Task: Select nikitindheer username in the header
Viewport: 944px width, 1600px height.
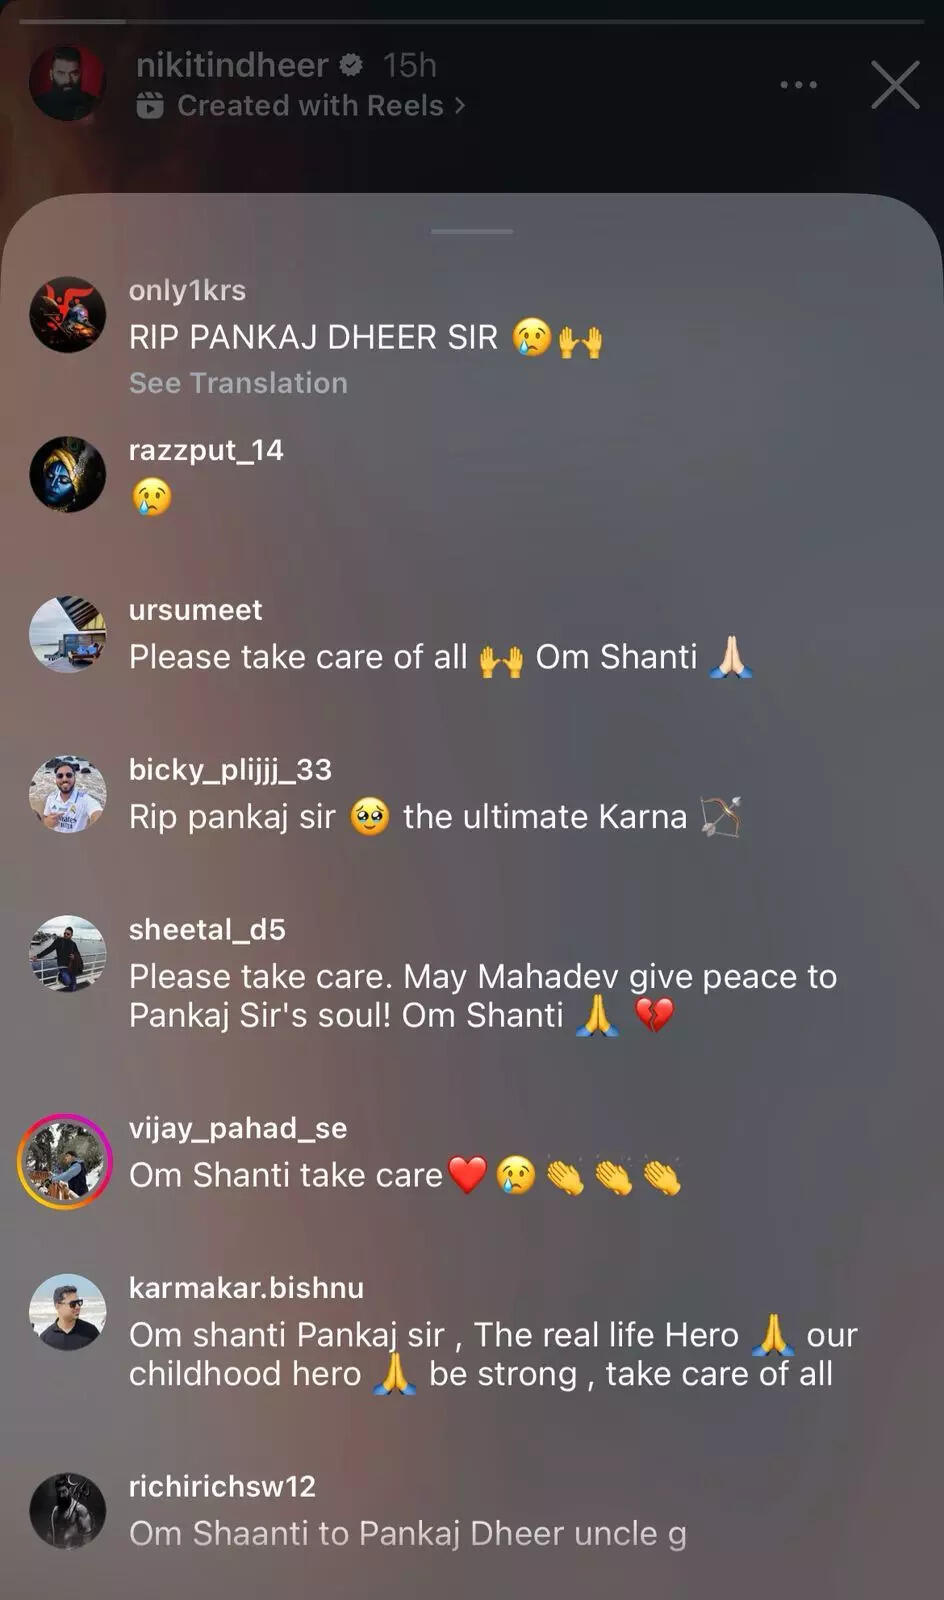Action: click(x=232, y=65)
